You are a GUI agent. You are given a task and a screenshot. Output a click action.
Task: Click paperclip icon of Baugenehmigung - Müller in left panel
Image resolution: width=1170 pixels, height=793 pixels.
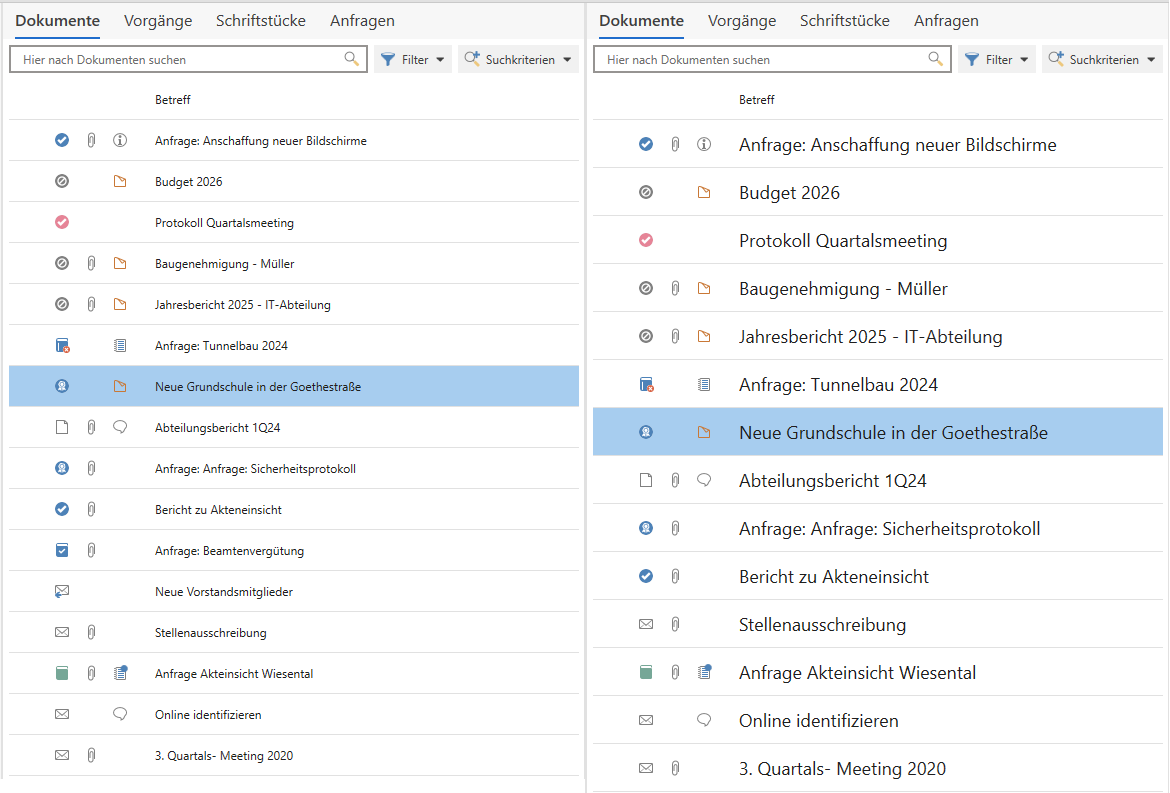coord(91,264)
